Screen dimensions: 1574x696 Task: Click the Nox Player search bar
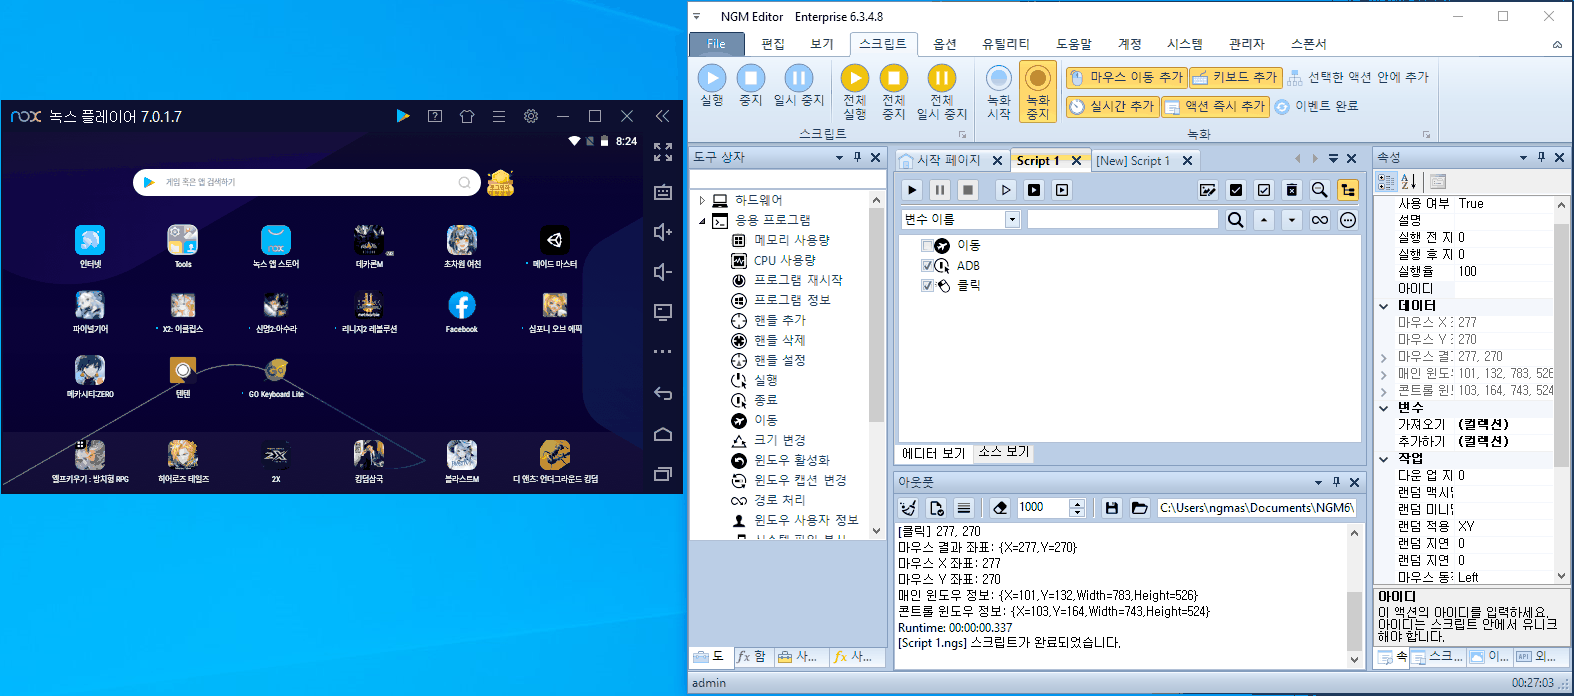(x=307, y=182)
